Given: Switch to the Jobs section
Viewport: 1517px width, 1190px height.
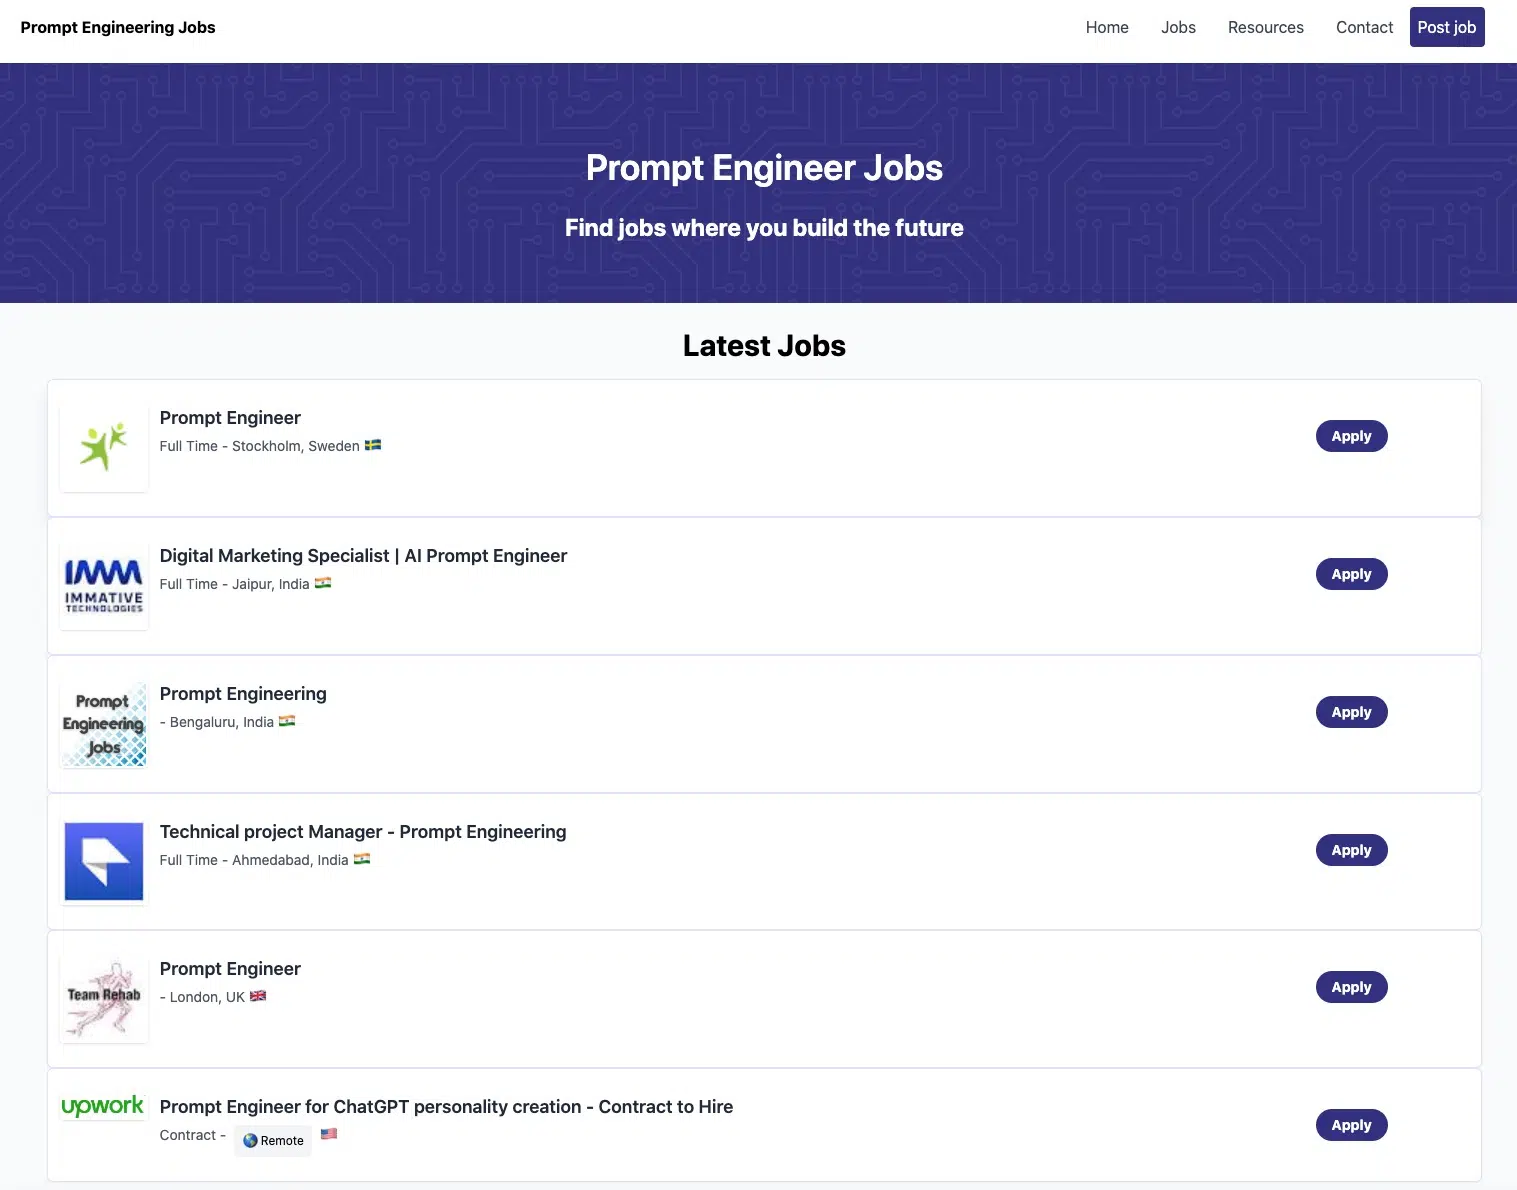Looking at the screenshot, I should click(x=1177, y=27).
